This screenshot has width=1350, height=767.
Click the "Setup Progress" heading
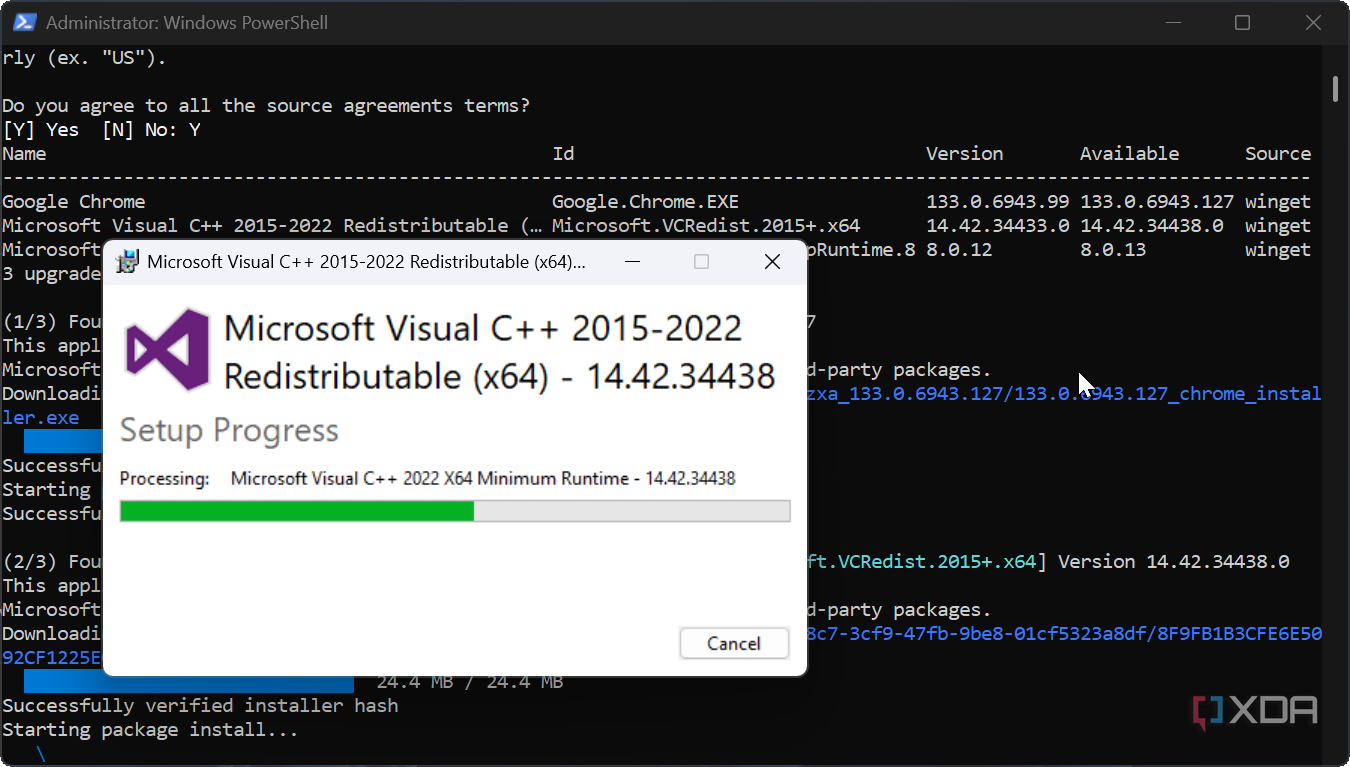coord(229,431)
